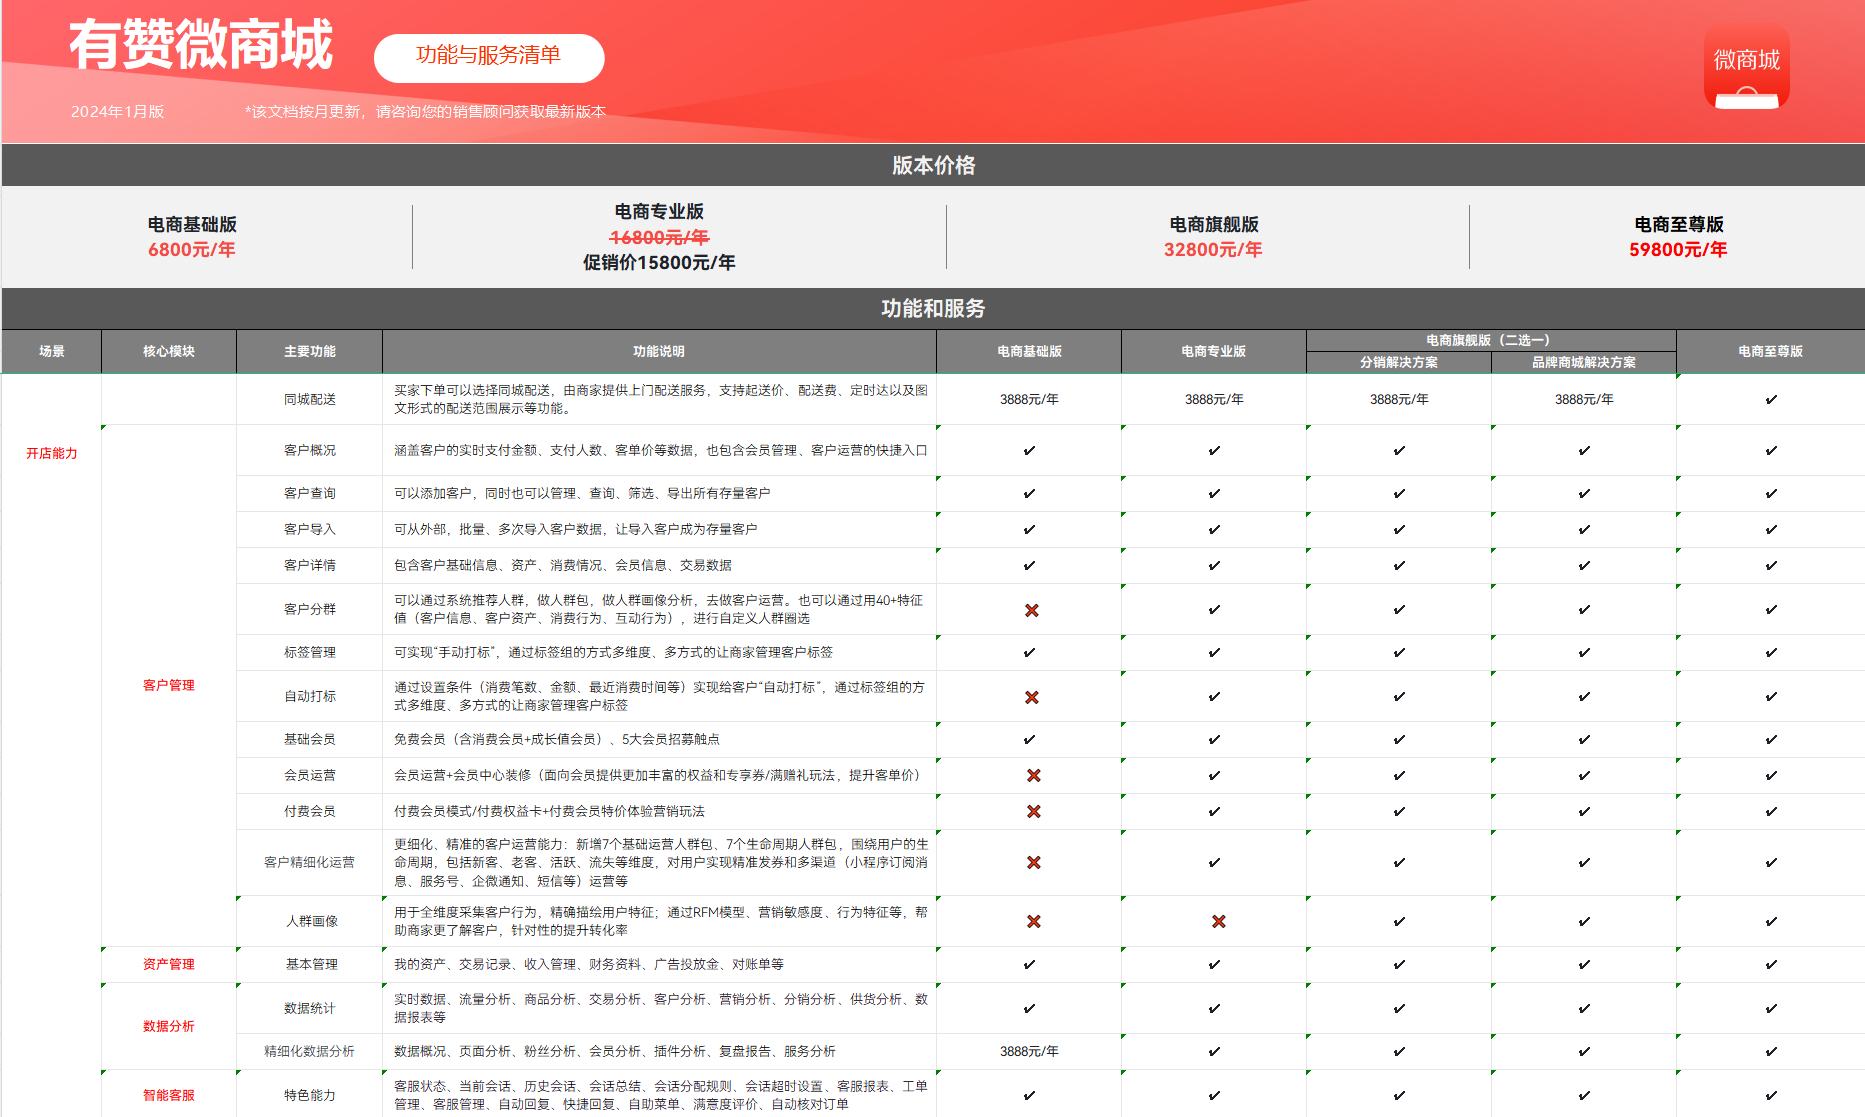Click the 客户管理 module label
The width and height of the screenshot is (1865, 1117).
point(169,685)
